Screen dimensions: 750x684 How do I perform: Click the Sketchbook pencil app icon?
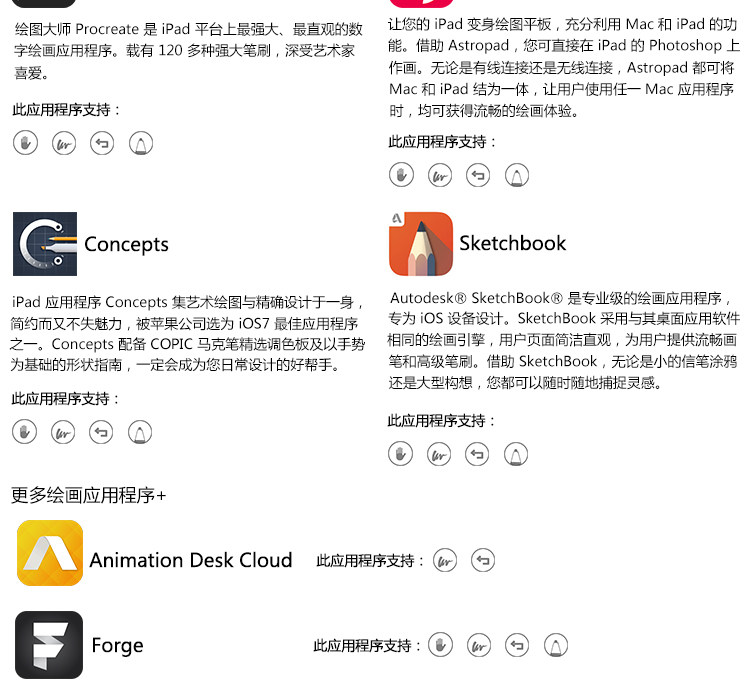(421, 244)
